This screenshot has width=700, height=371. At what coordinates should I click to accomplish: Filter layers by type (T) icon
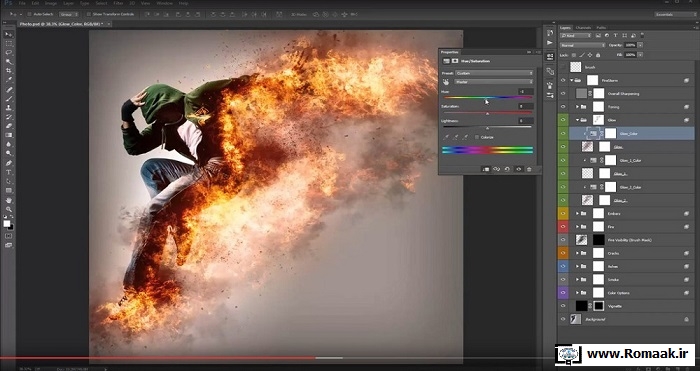coord(615,35)
